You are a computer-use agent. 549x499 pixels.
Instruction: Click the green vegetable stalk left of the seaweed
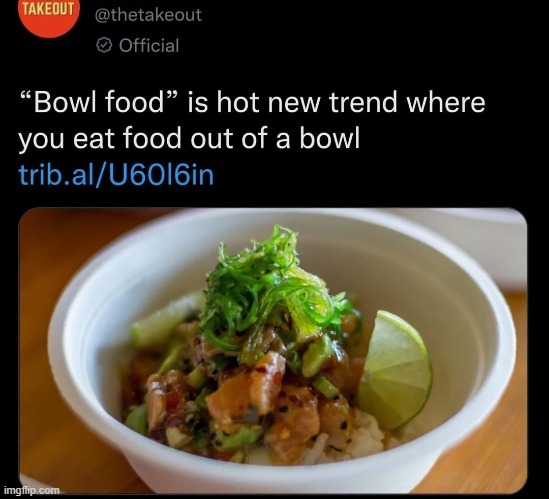(x=165, y=320)
